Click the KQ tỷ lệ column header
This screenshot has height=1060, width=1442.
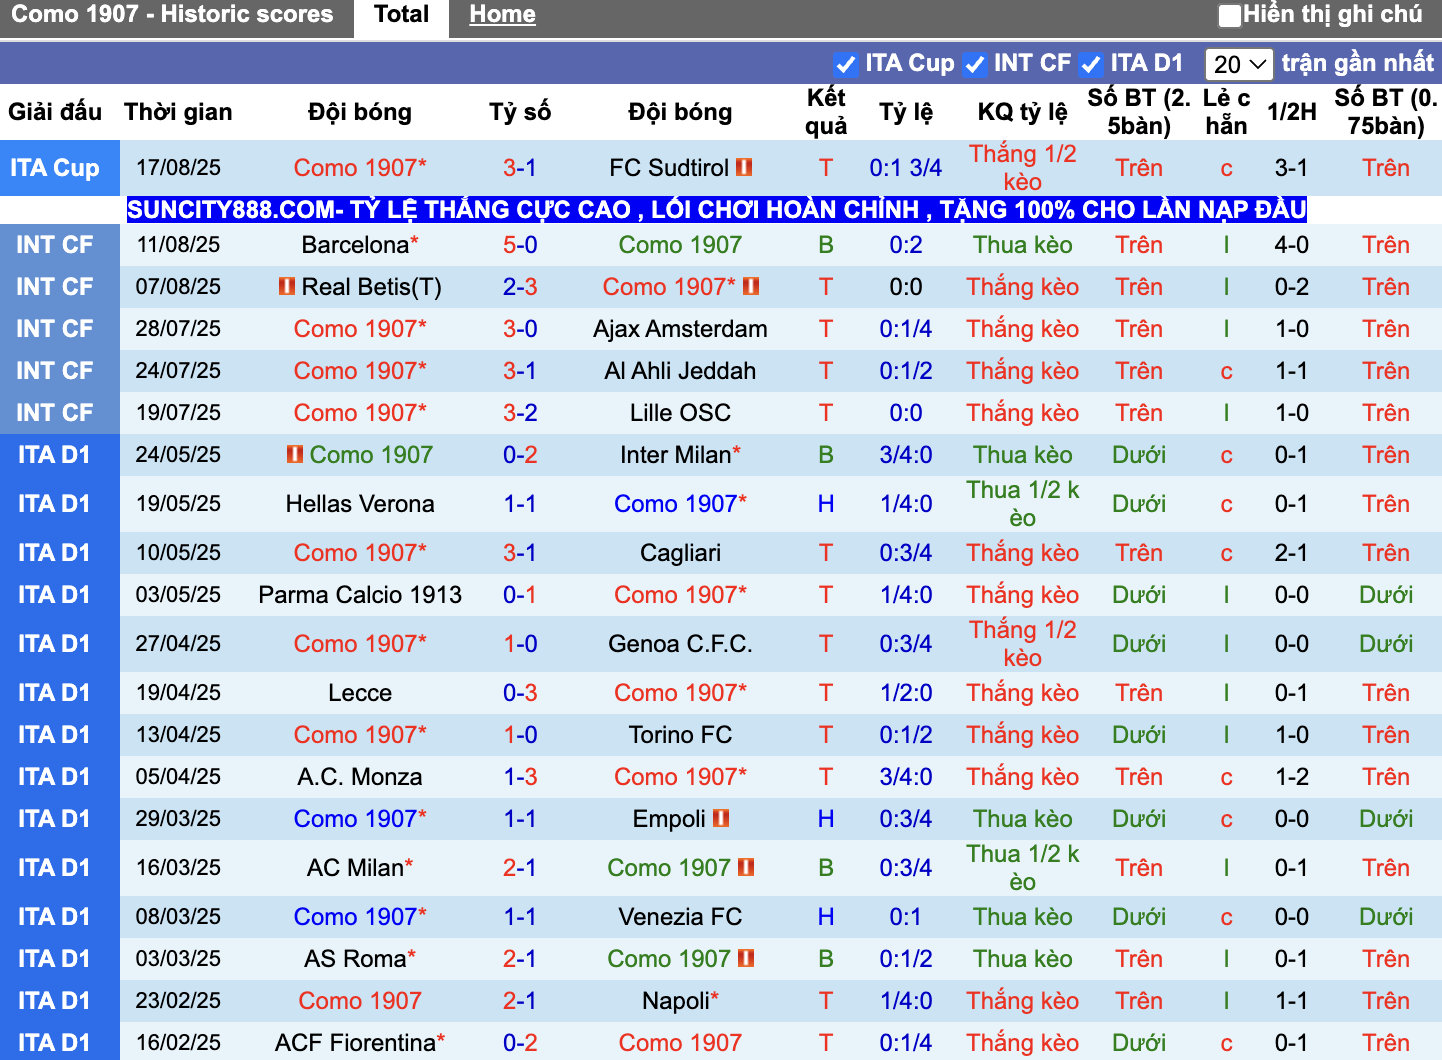(x=1022, y=112)
